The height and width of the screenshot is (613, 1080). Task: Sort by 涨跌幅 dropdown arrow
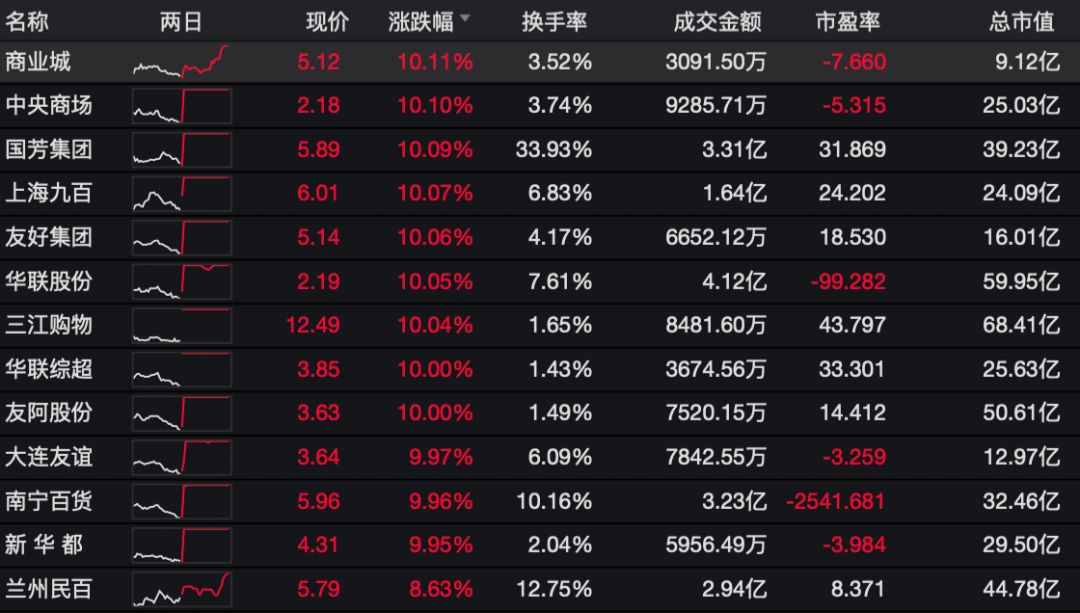click(x=465, y=19)
